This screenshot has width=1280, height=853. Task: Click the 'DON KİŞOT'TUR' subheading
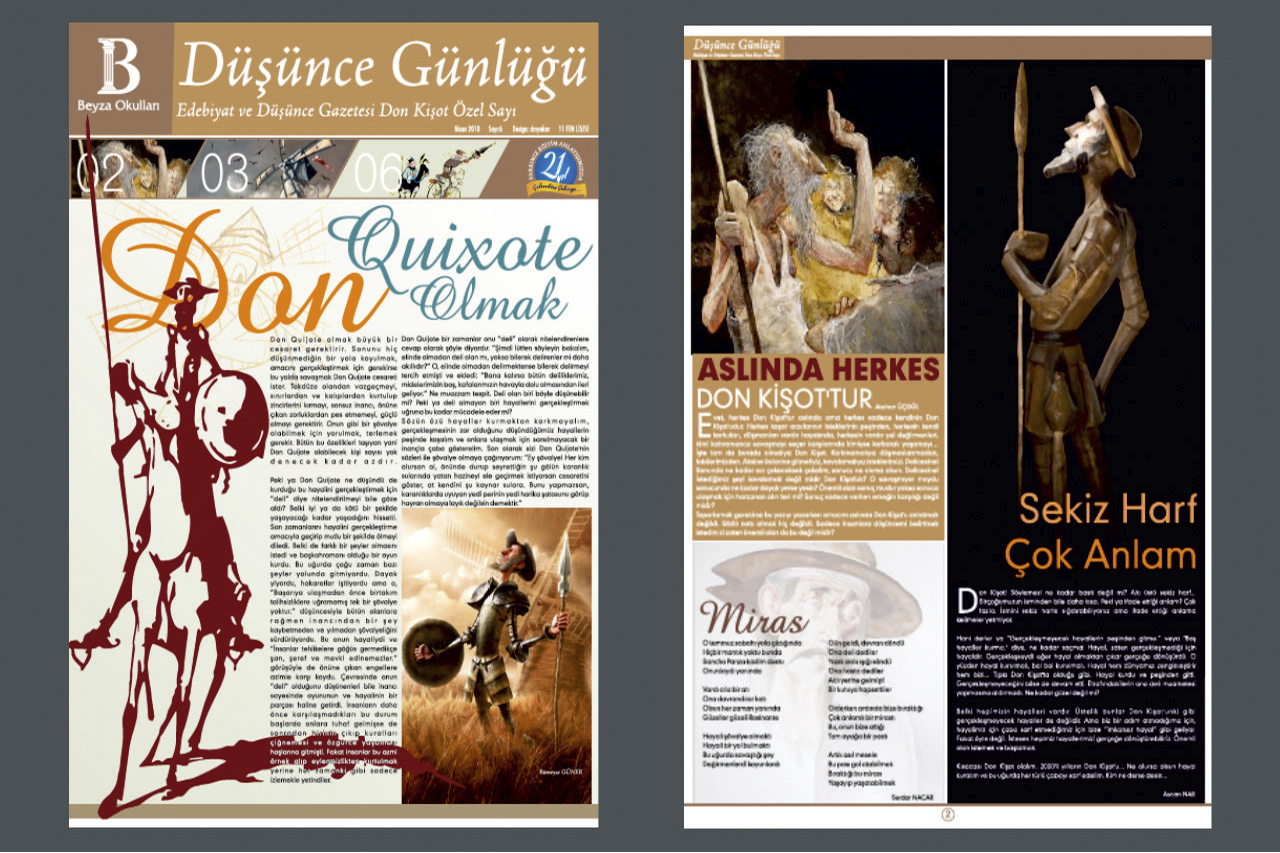click(785, 396)
